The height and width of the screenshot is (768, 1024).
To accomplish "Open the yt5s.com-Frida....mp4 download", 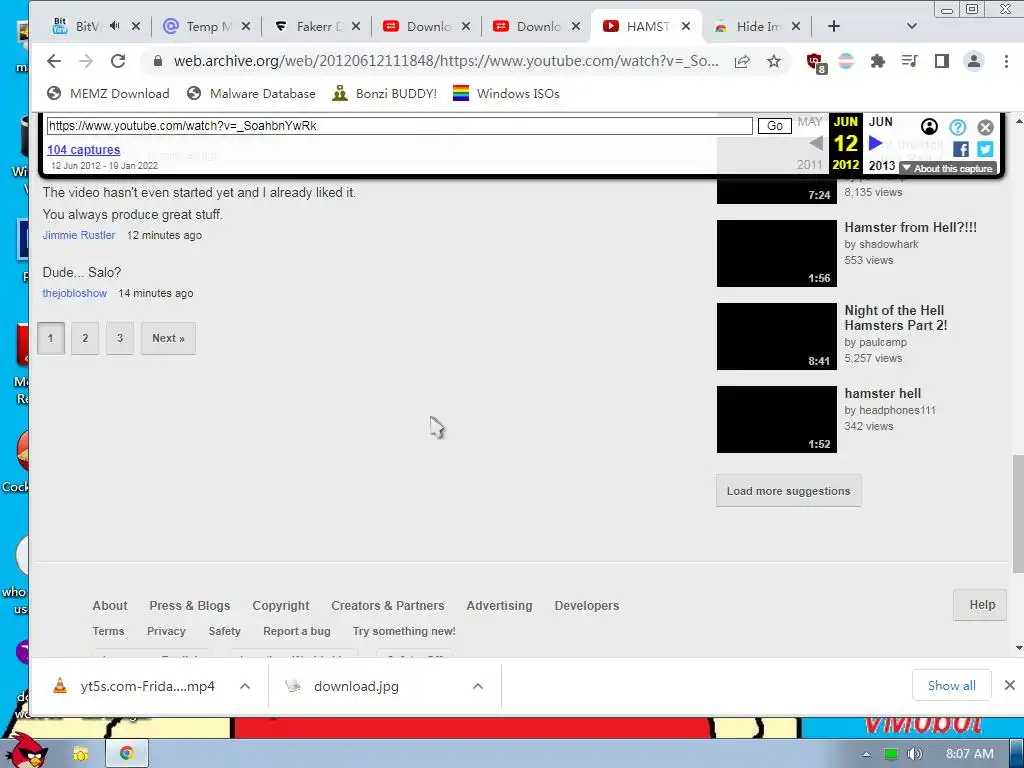I will click(x=147, y=686).
